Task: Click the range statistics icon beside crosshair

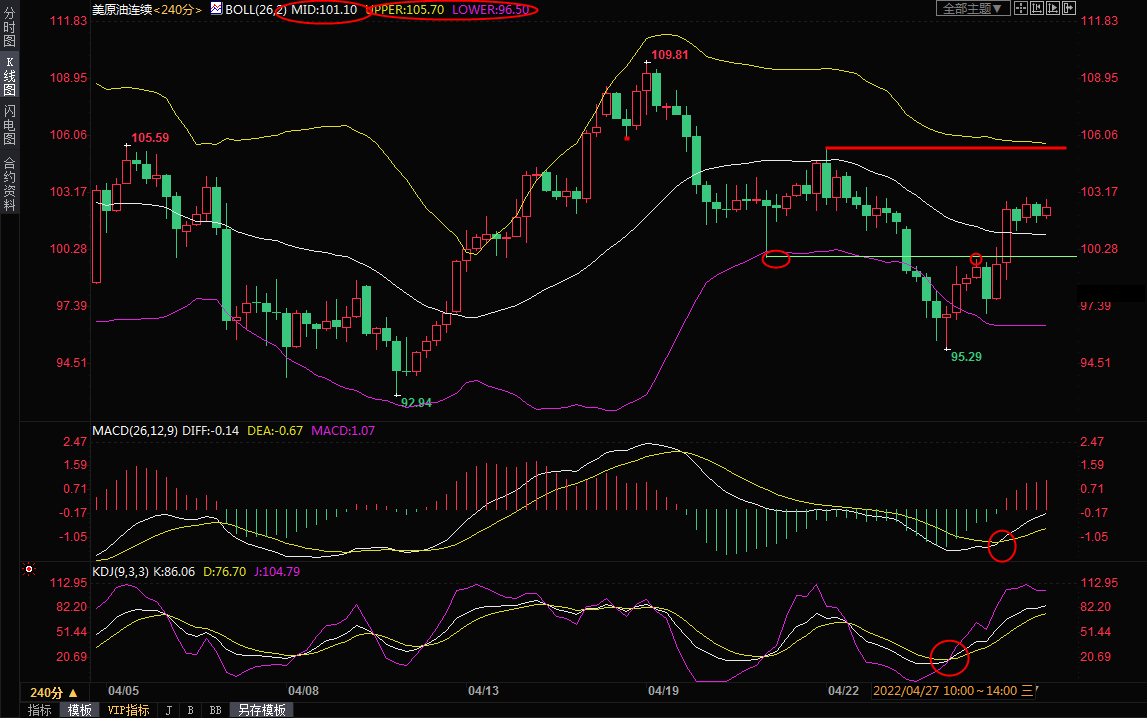Action: [x=1037, y=8]
